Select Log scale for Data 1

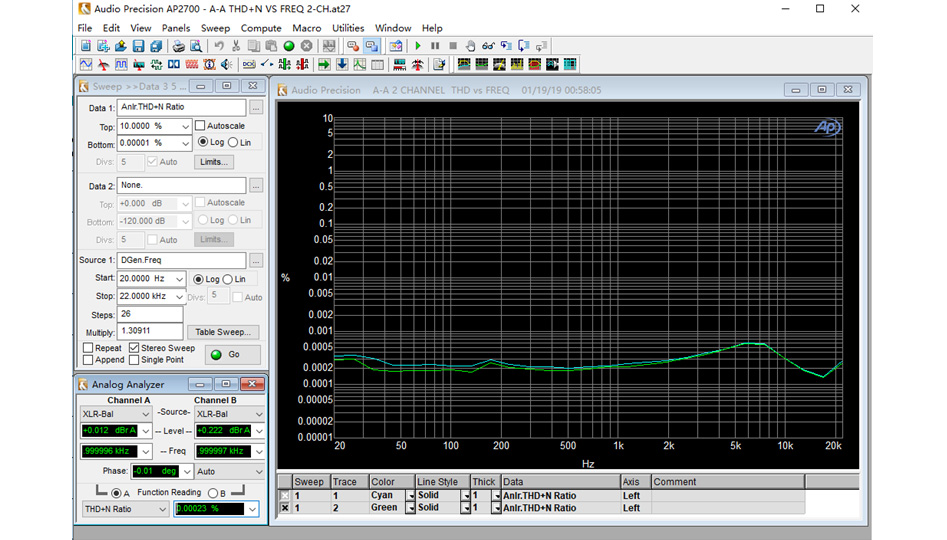click(203, 142)
